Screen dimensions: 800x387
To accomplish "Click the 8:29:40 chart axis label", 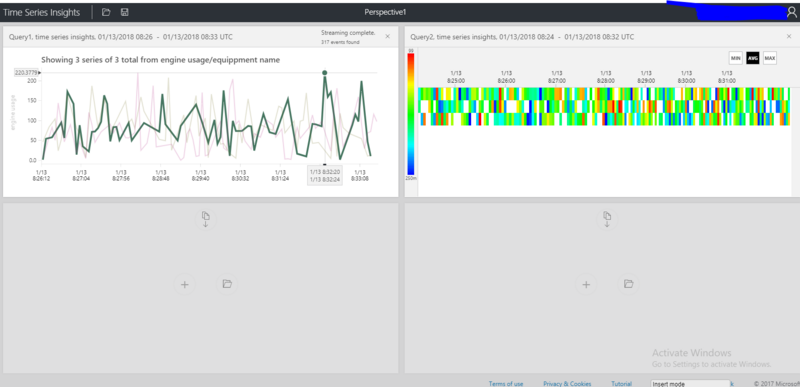I will pyautogui.click(x=201, y=175).
